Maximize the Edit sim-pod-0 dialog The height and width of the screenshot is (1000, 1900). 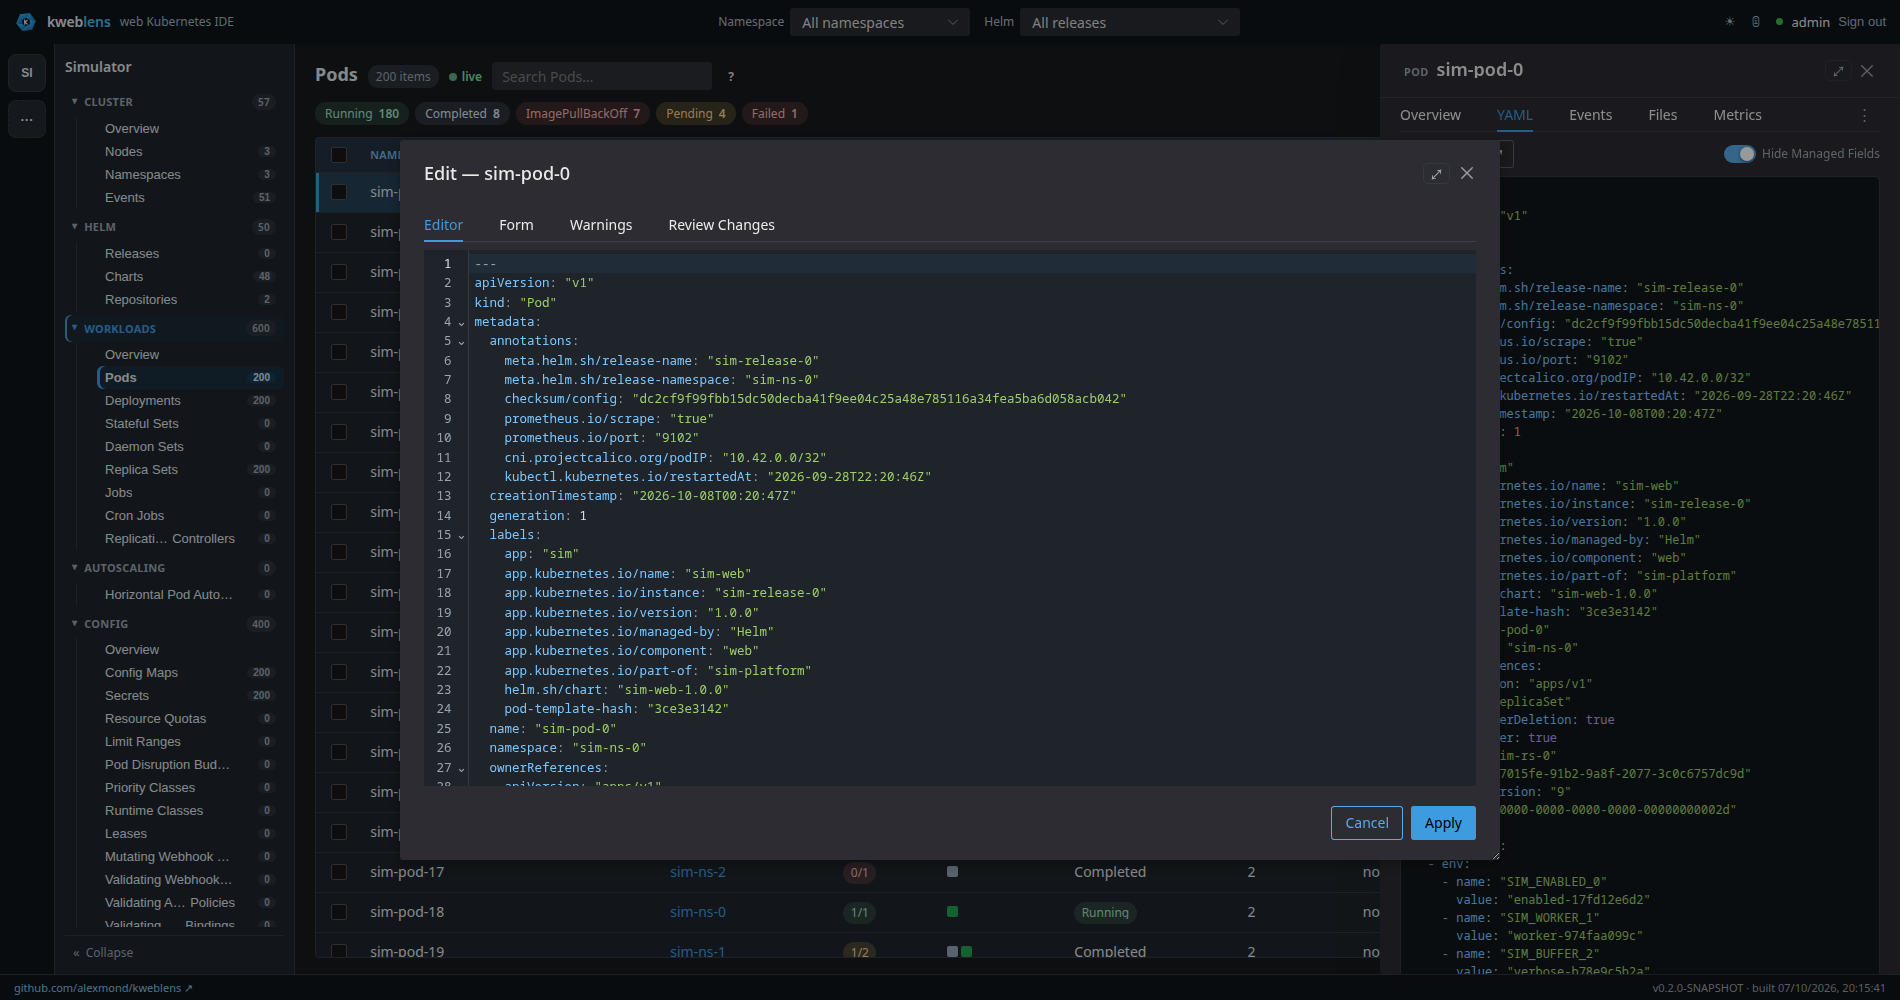pyautogui.click(x=1436, y=174)
